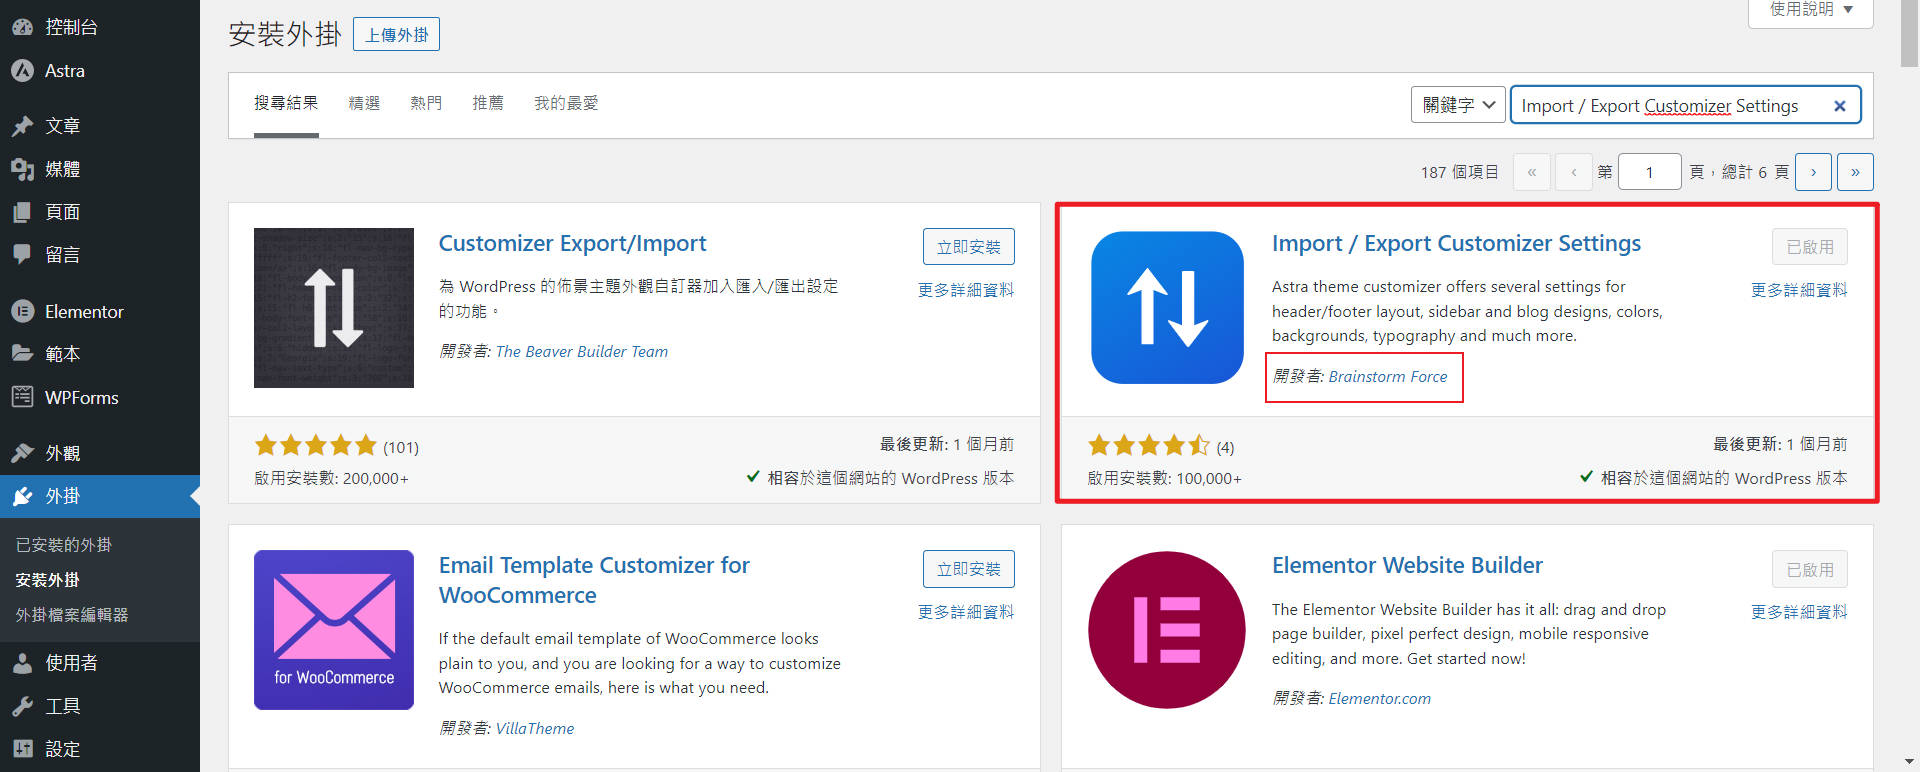Switch to 搜尋結果 tab
Image resolution: width=1920 pixels, height=772 pixels.
pyautogui.click(x=286, y=103)
